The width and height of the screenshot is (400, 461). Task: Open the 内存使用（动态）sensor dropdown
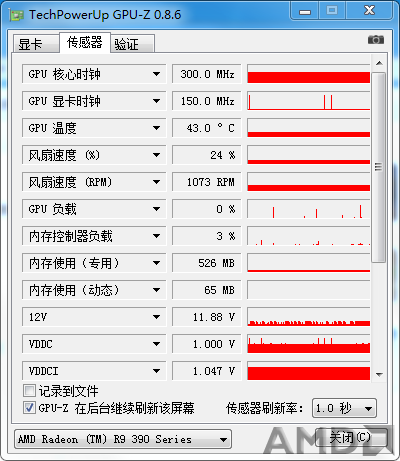point(94,290)
